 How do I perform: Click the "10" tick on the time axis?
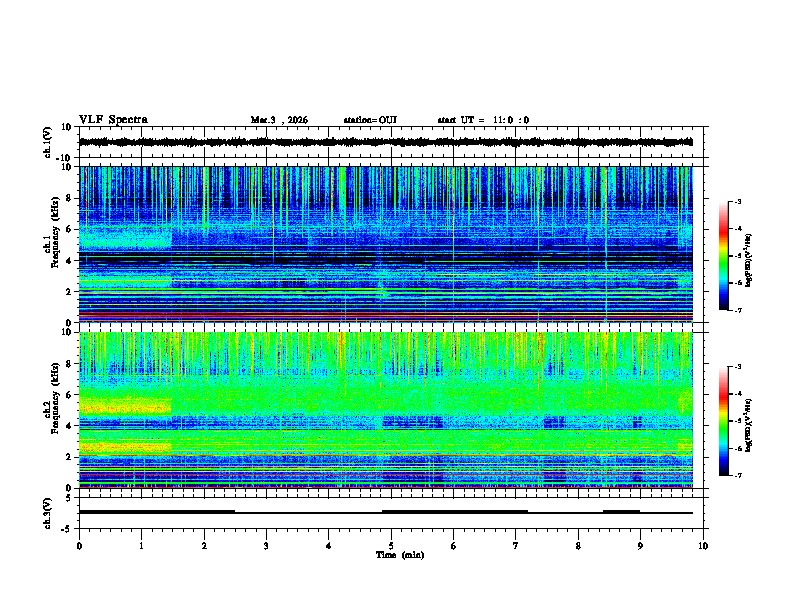(x=703, y=546)
